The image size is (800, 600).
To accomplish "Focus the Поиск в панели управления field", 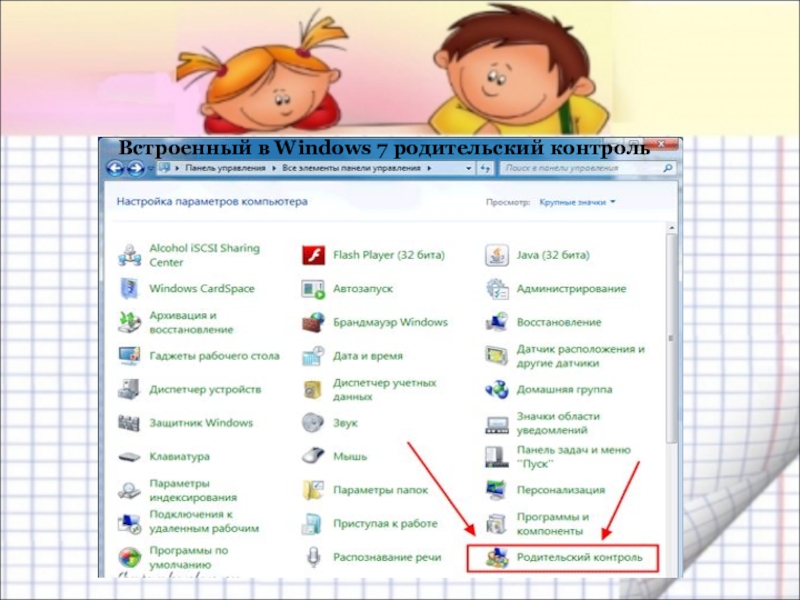I will coord(587,168).
